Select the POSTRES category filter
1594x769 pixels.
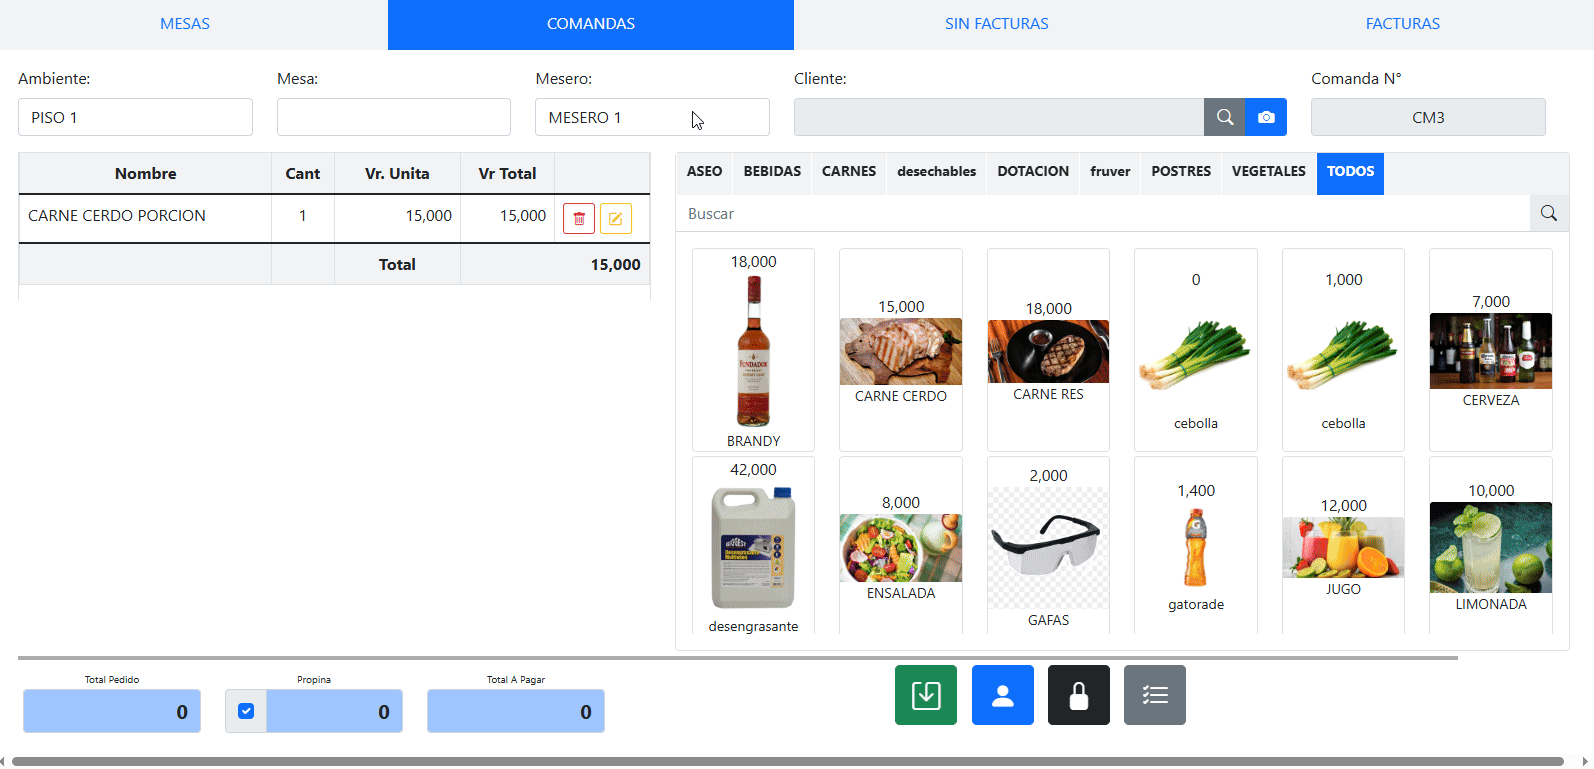[1180, 172]
